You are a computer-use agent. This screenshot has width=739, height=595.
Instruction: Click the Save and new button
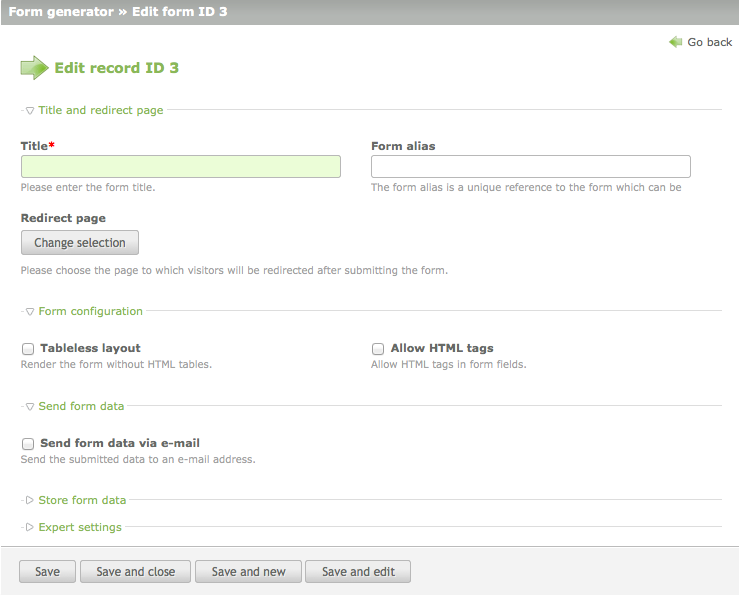point(249,572)
